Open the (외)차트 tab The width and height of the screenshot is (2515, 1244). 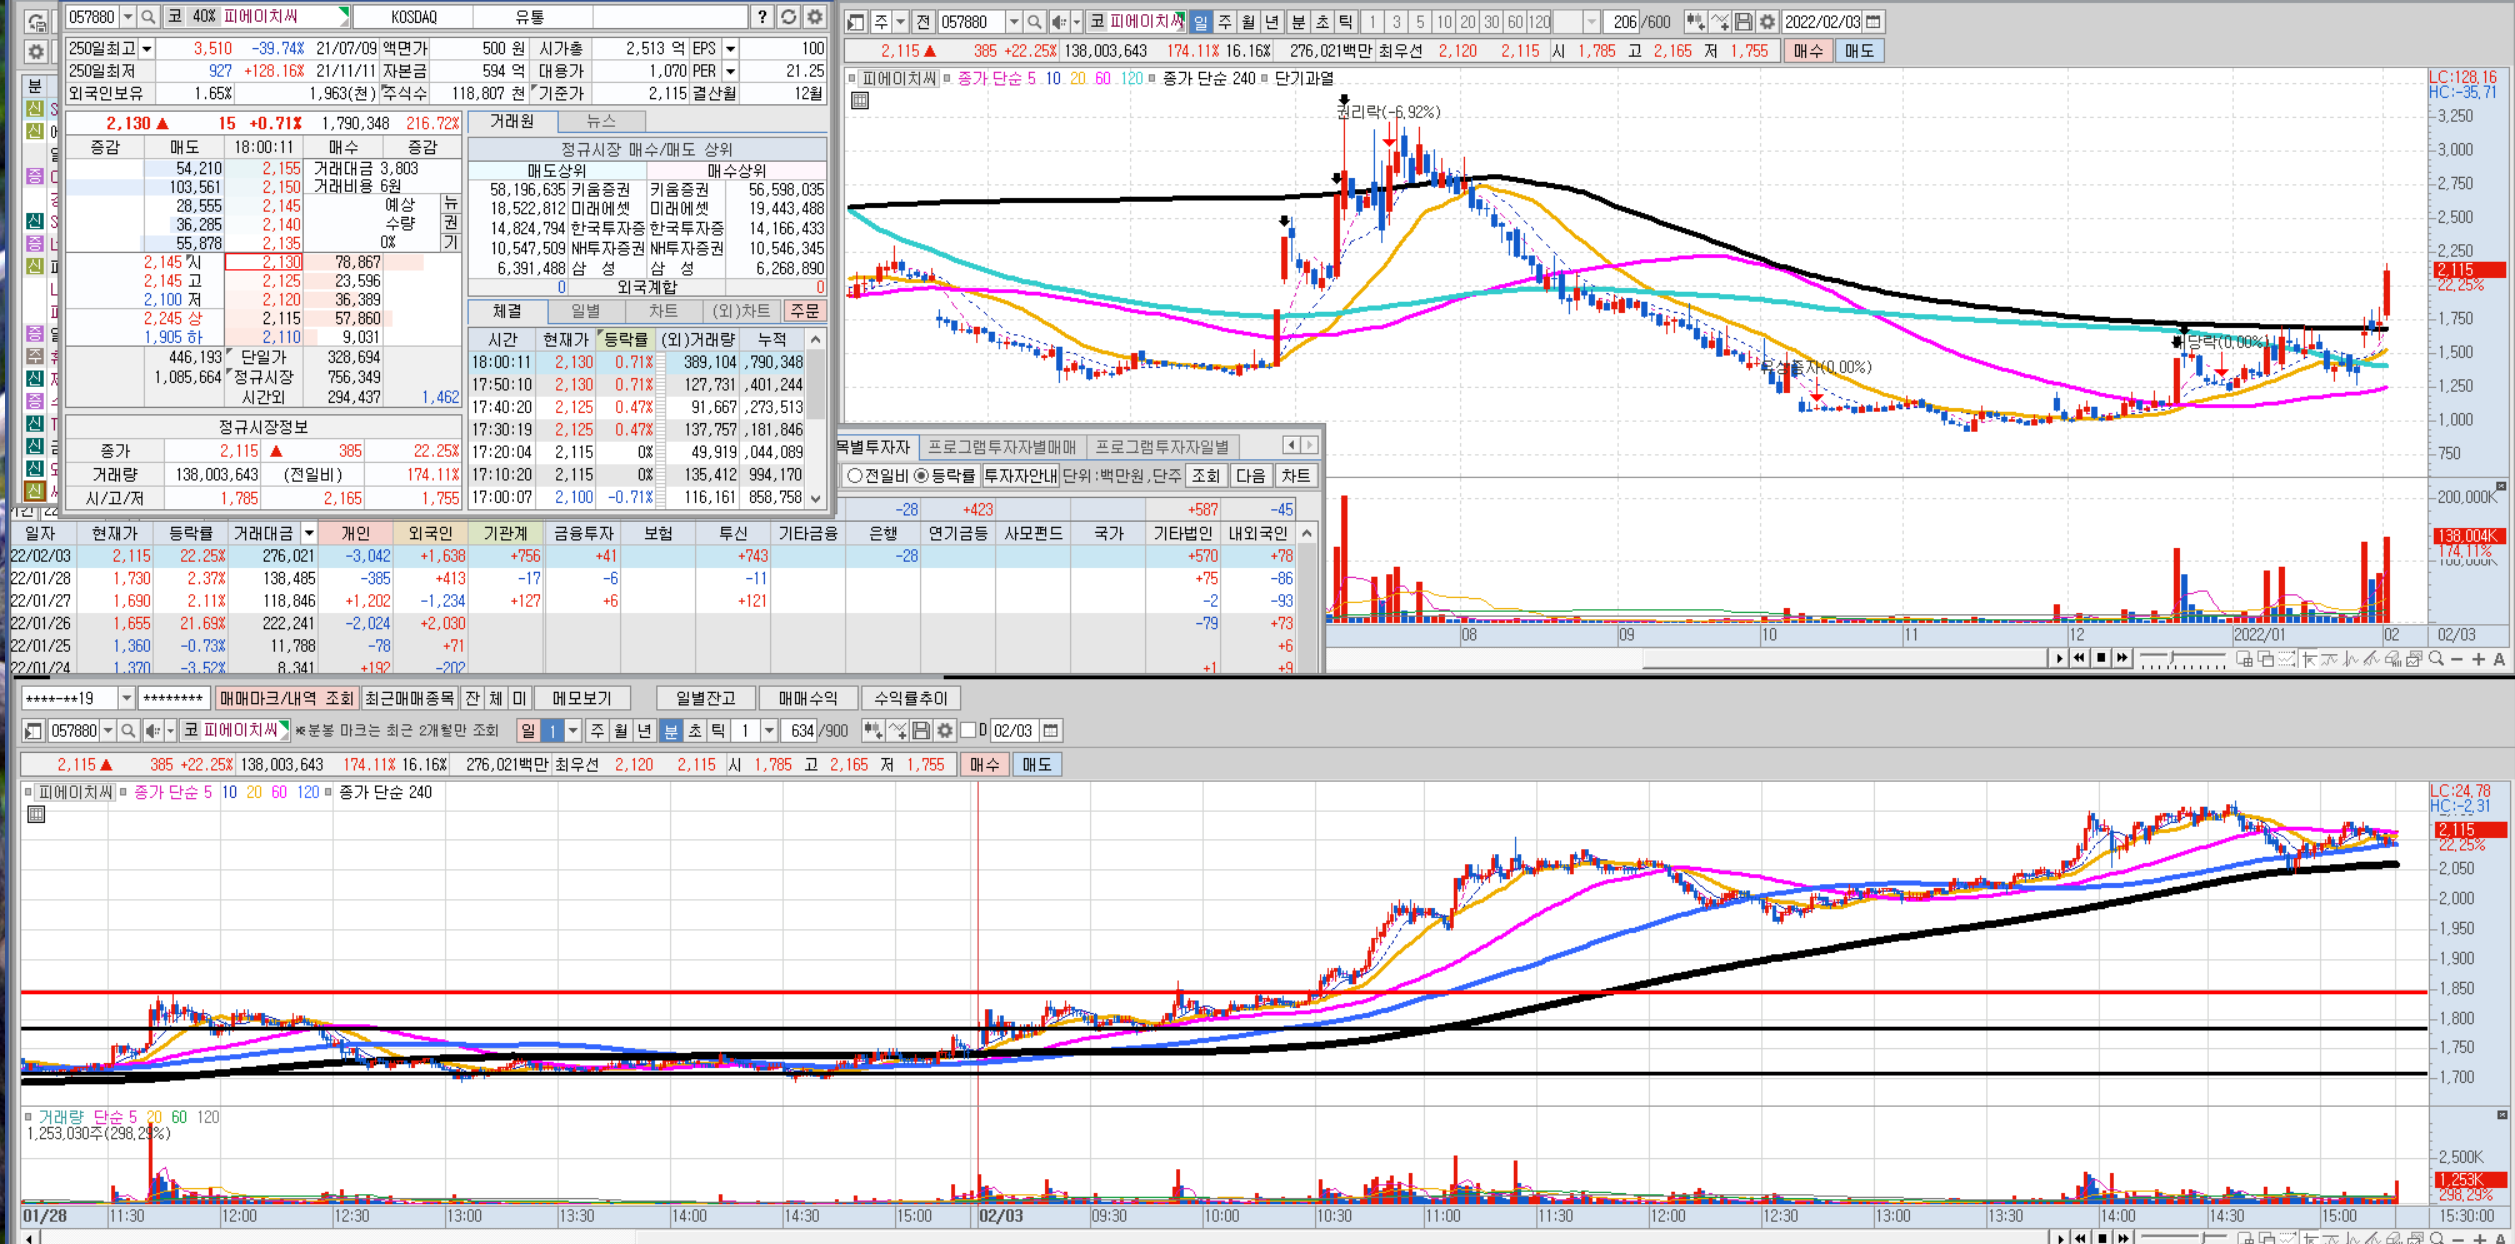(x=742, y=311)
